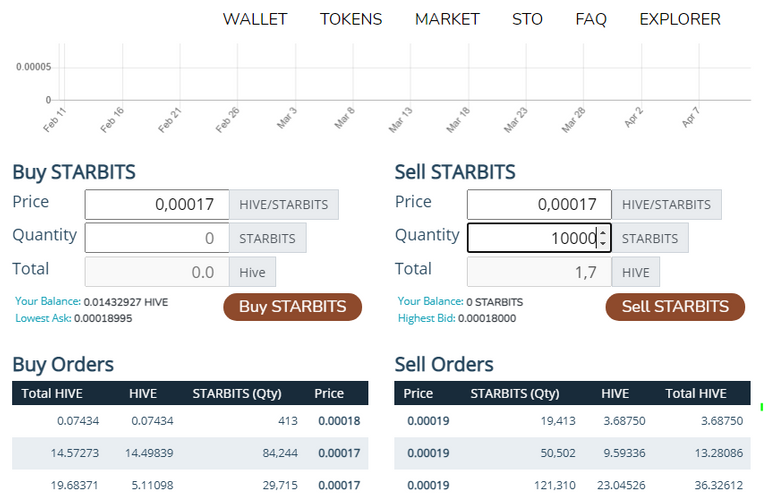Click STARBITS (Qty) header in Buy Orders
Image resolution: width=768 pixels, height=495 pixels.
point(237,393)
